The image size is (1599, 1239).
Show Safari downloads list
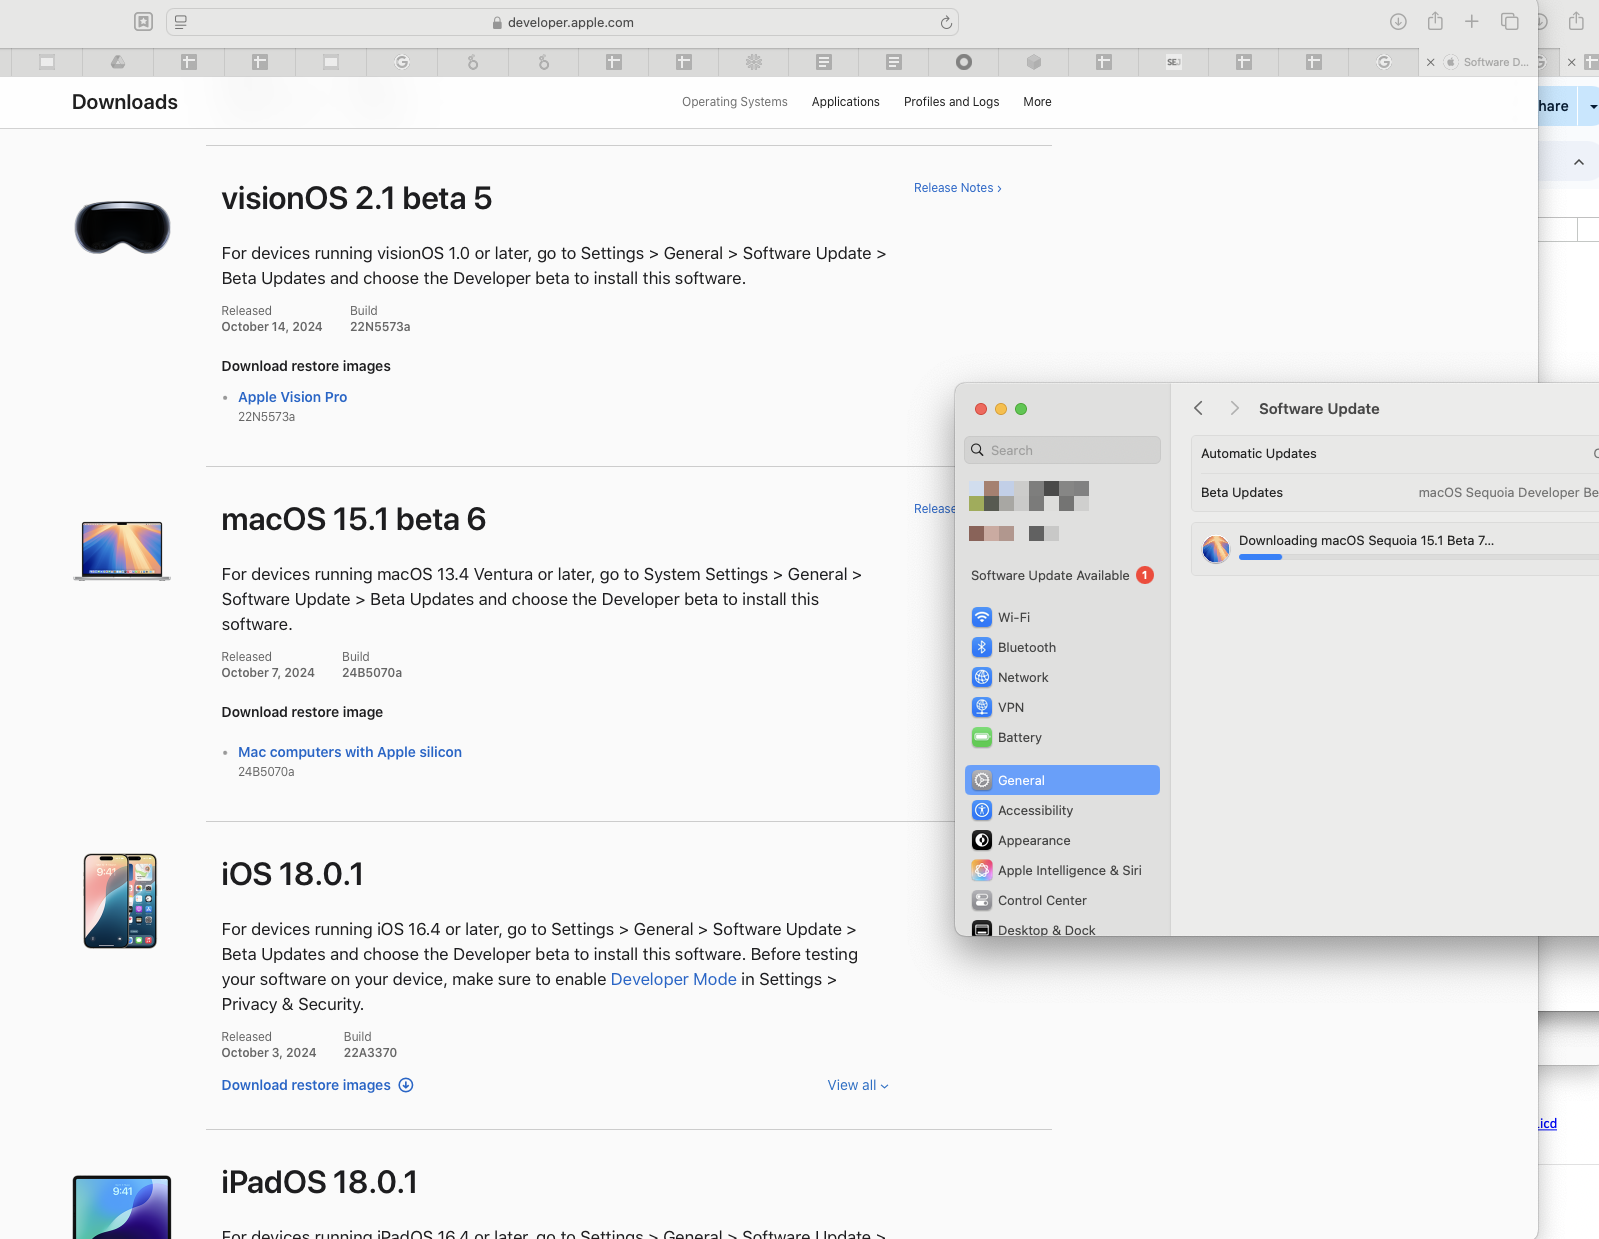point(1398,21)
